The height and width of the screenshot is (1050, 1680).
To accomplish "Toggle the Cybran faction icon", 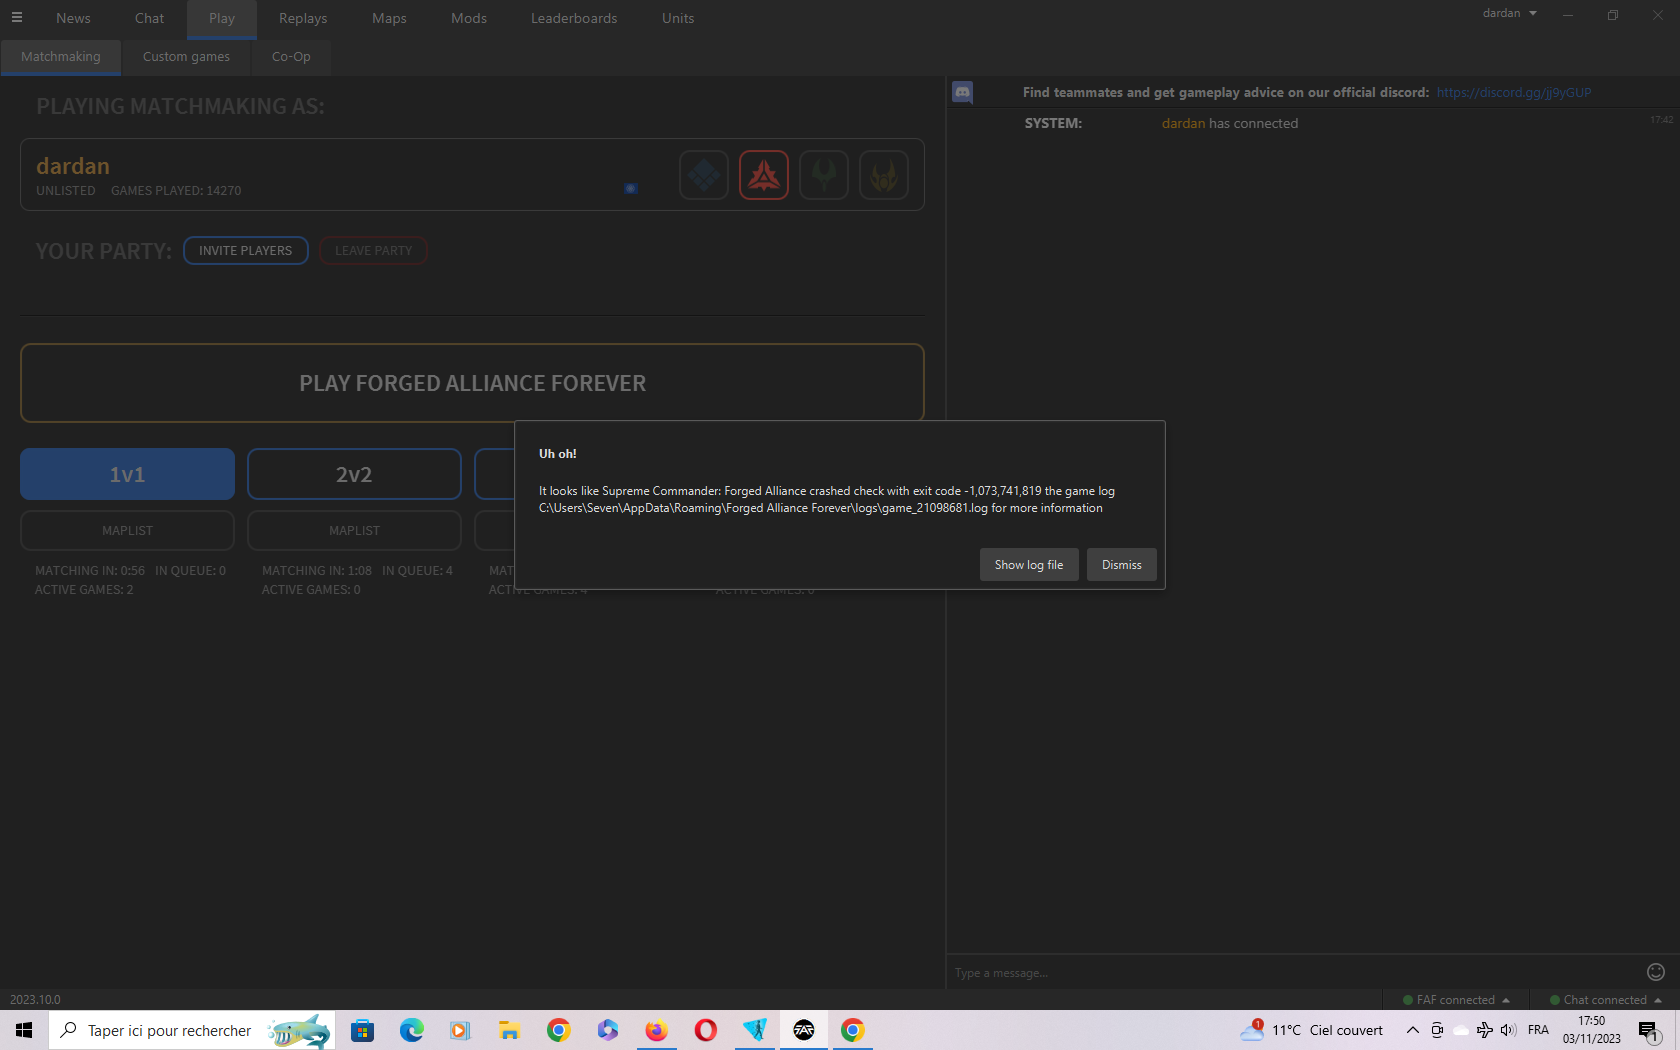I will pos(764,175).
